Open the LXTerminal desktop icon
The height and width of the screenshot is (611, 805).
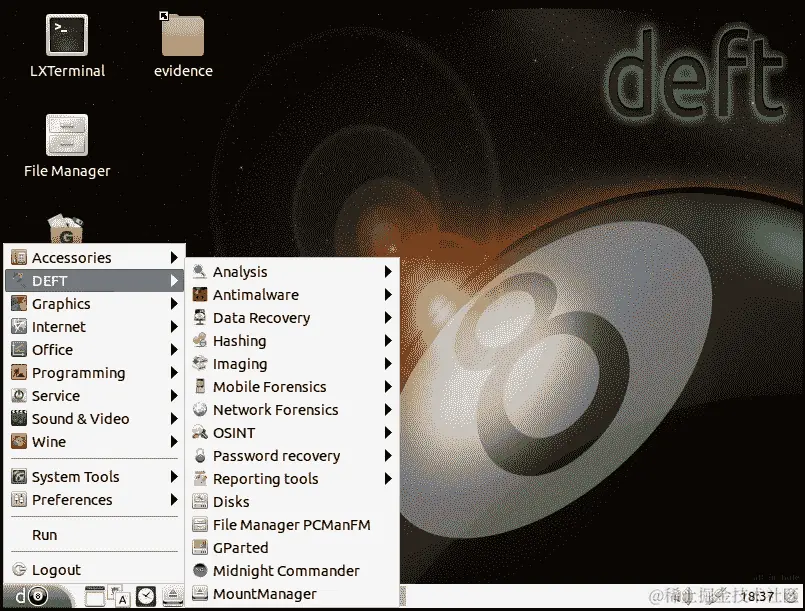click(67, 35)
